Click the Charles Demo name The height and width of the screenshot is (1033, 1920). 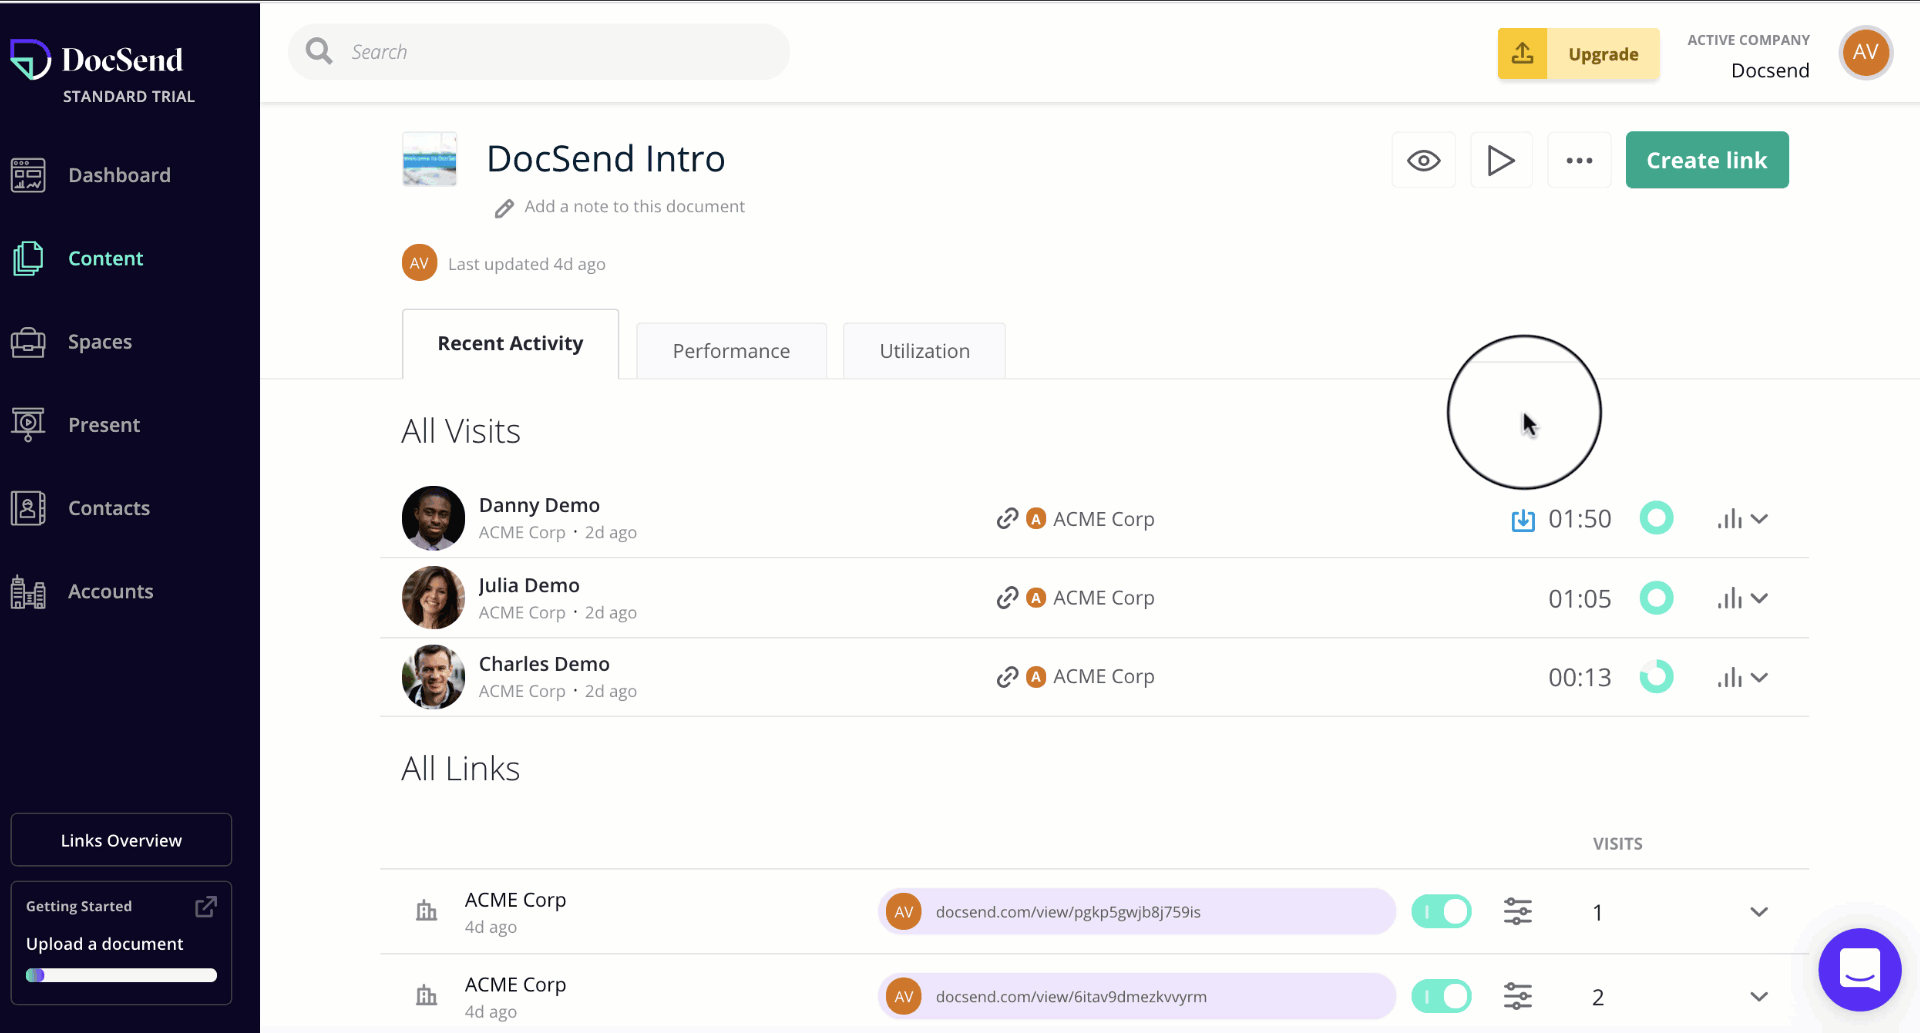point(544,664)
